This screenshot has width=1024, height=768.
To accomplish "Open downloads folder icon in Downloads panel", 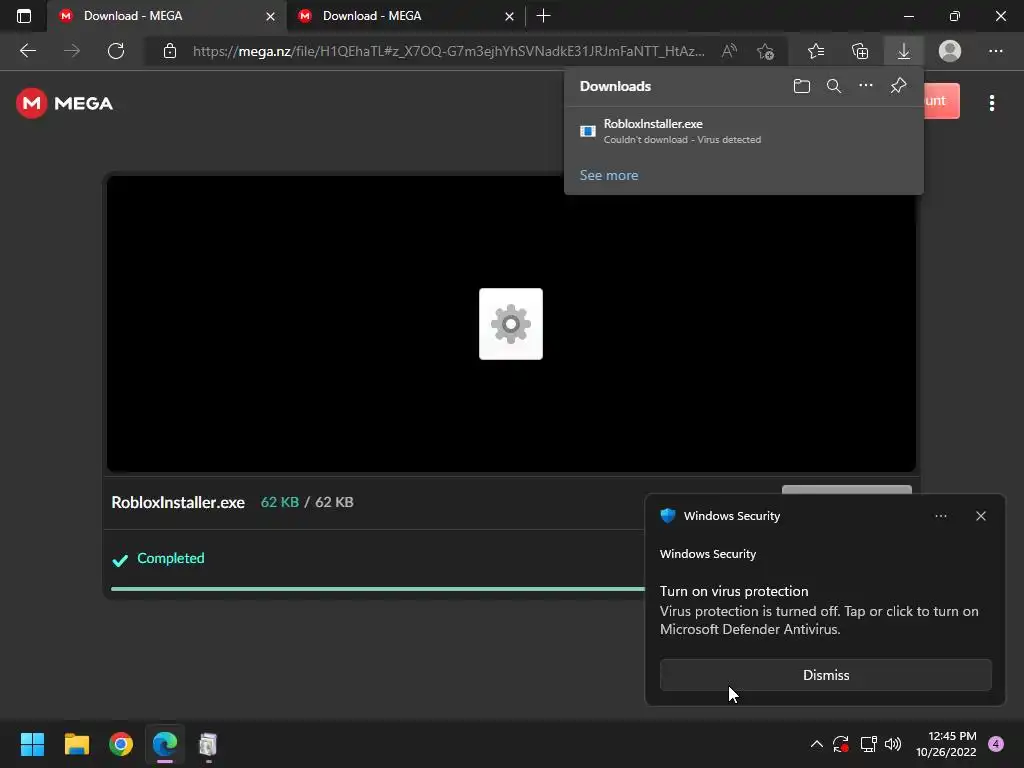I will [801, 86].
